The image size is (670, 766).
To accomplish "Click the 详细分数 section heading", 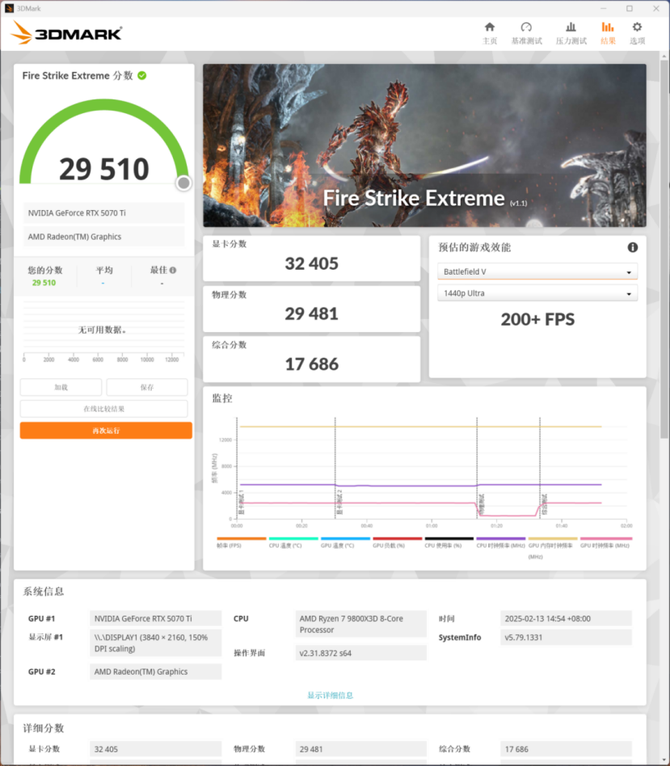I will 43,728.
